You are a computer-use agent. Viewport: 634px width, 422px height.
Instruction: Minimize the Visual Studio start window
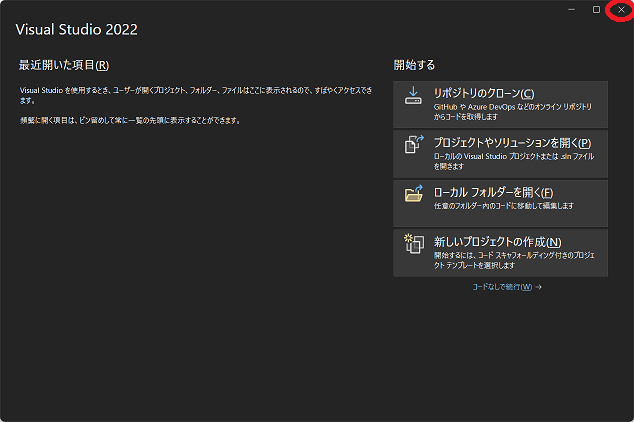pyautogui.click(x=571, y=10)
